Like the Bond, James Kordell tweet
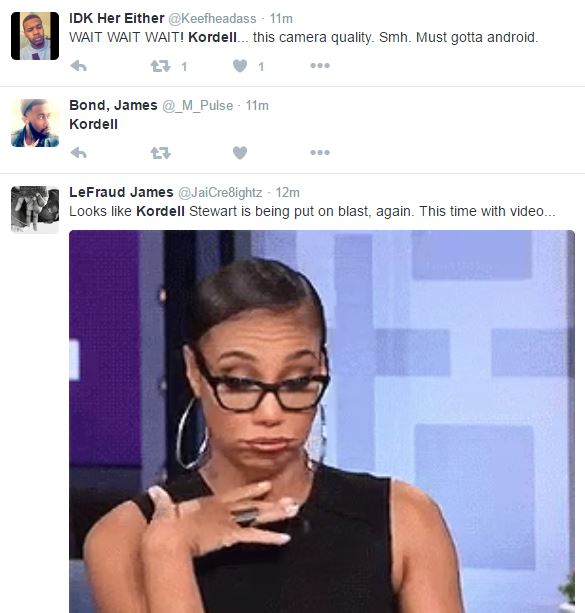Screen dimensions: 585x613 (240, 152)
